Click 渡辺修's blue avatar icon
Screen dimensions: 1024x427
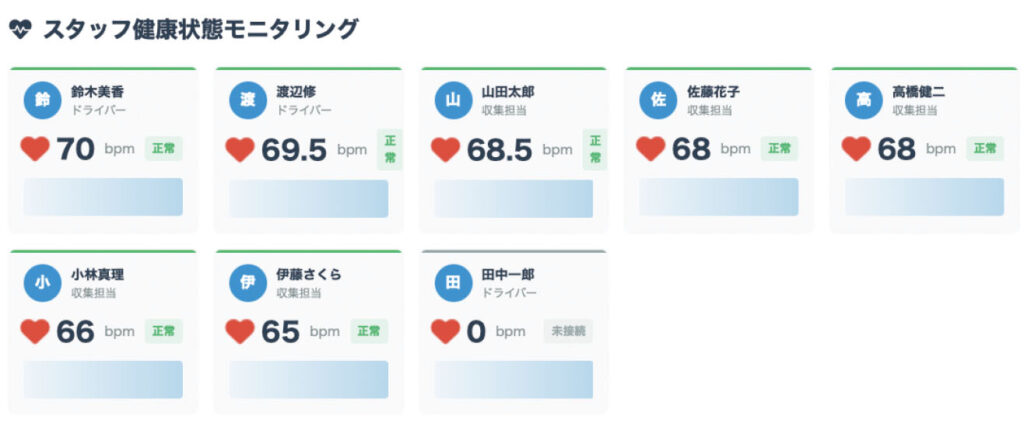pyautogui.click(x=248, y=101)
